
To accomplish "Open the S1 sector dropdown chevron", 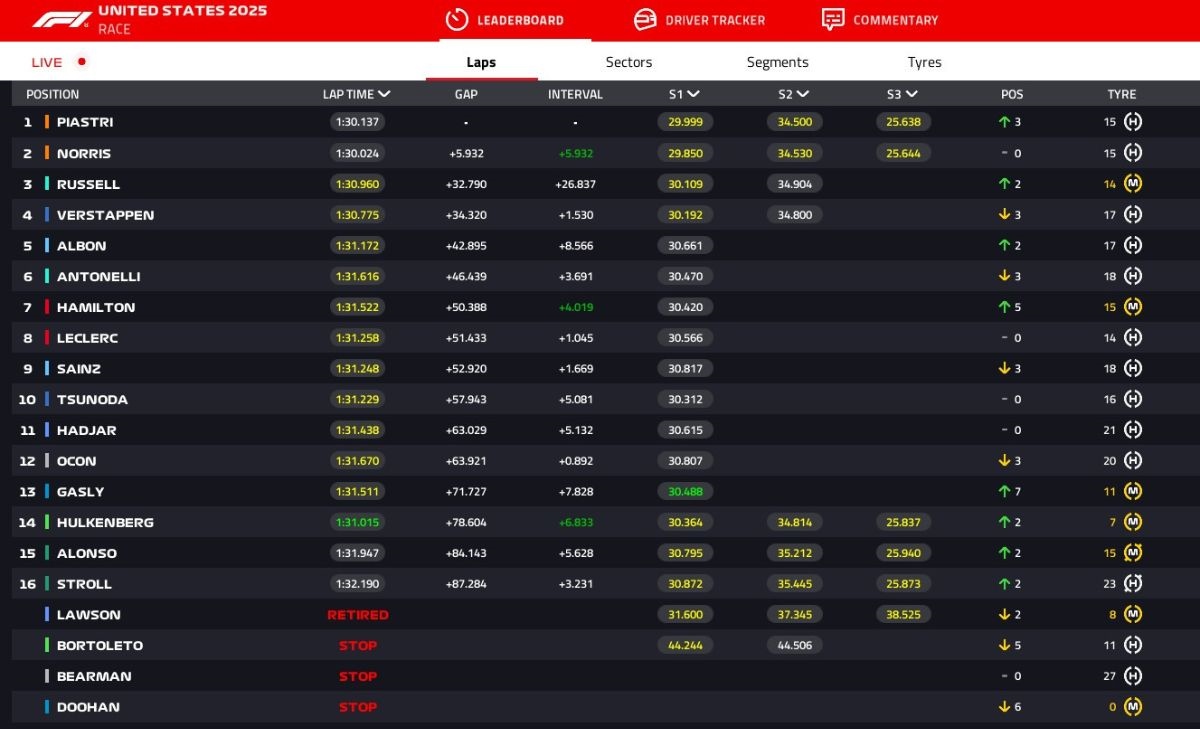I will 694,94.
